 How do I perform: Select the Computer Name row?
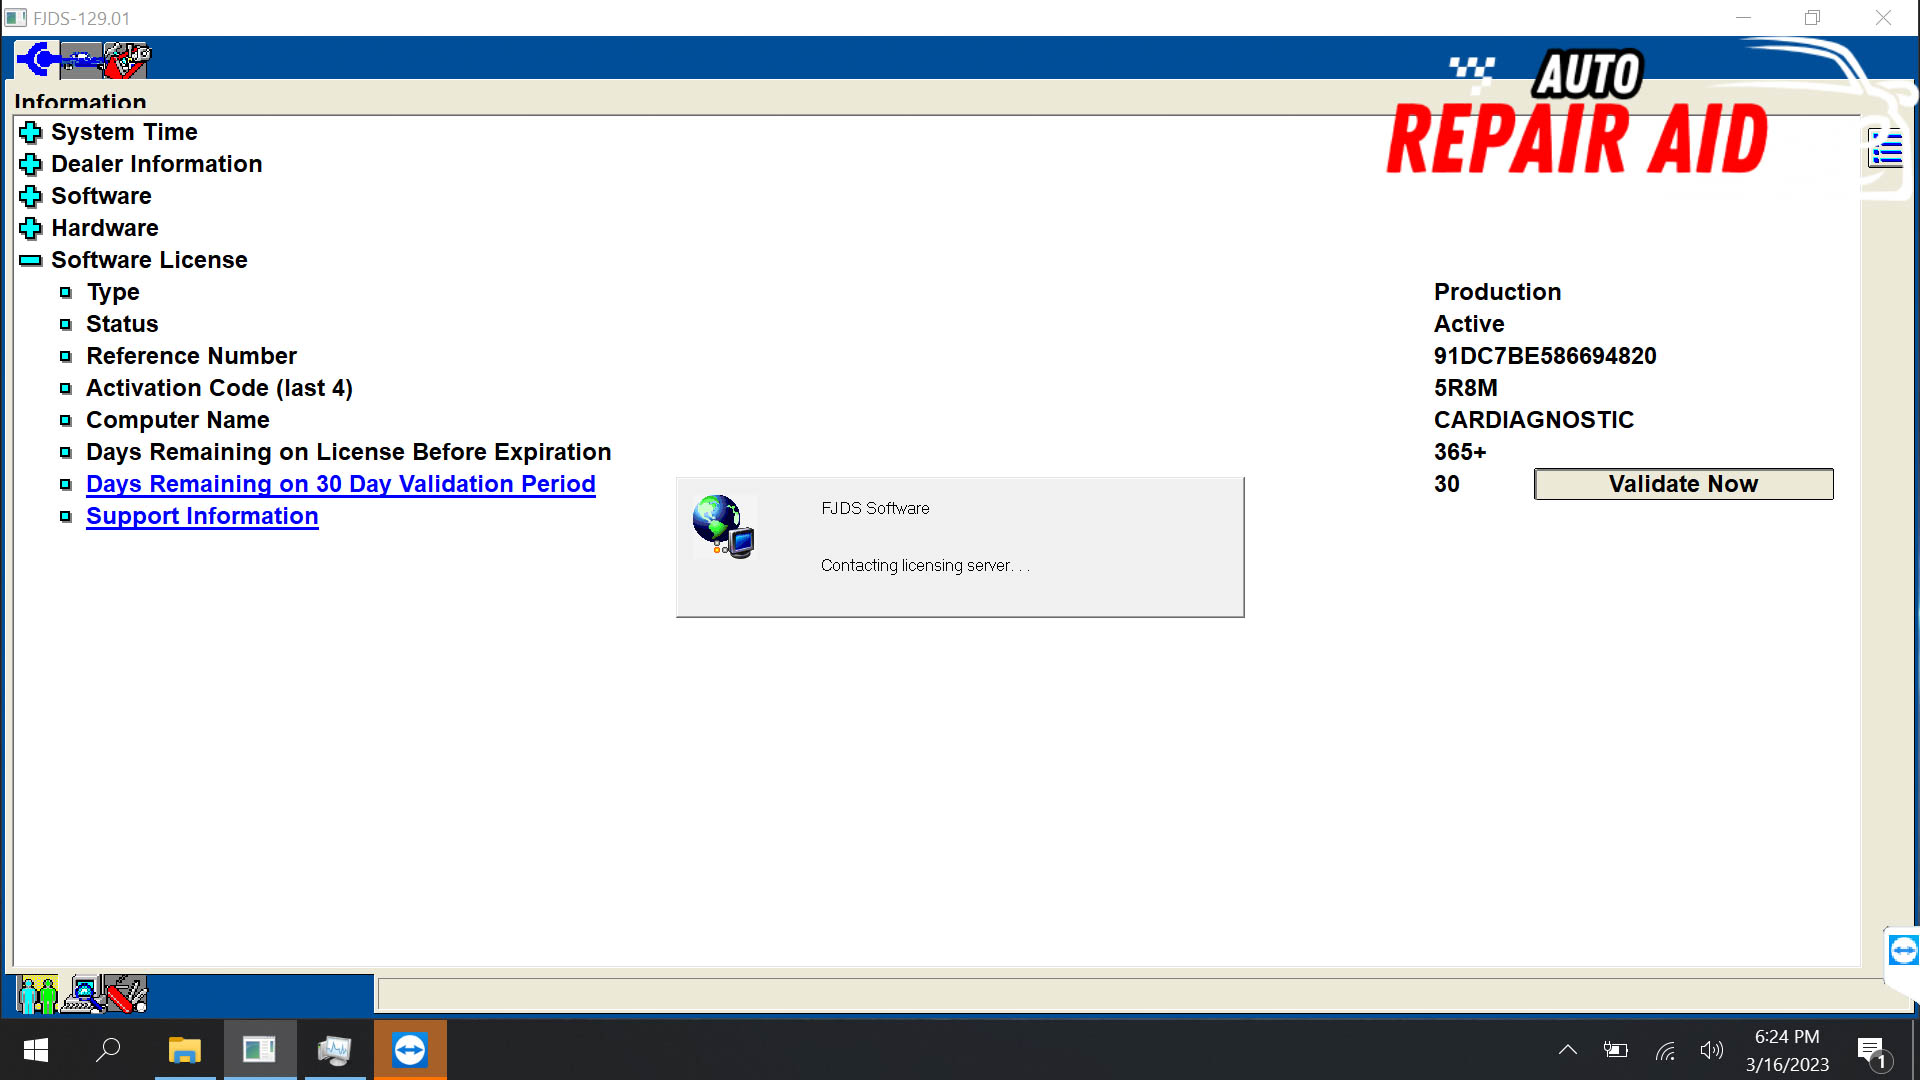[x=178, y=420]
